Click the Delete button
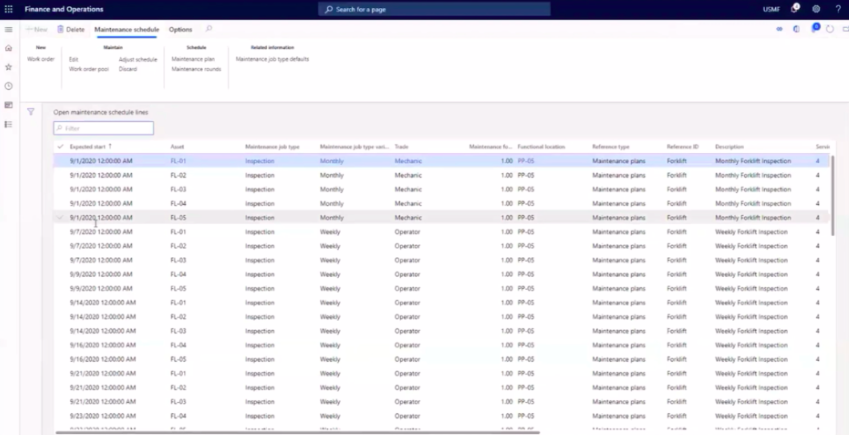 point(71,30)
